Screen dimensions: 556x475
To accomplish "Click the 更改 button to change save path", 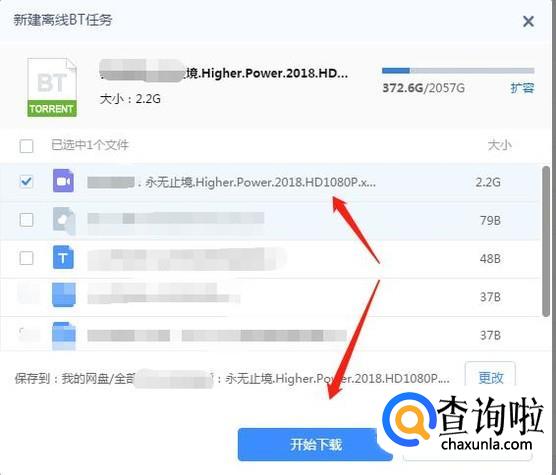I will click(x=490, y=377).
